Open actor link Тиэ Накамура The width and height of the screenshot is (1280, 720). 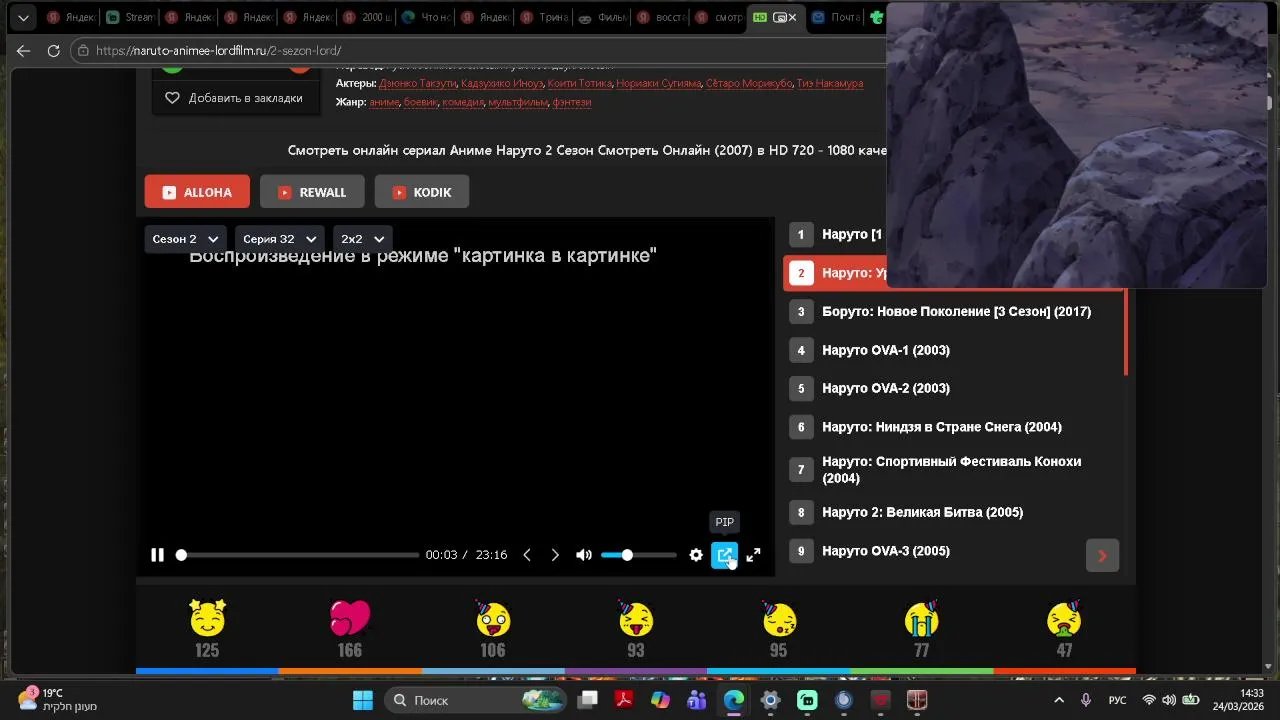[829, 83]
